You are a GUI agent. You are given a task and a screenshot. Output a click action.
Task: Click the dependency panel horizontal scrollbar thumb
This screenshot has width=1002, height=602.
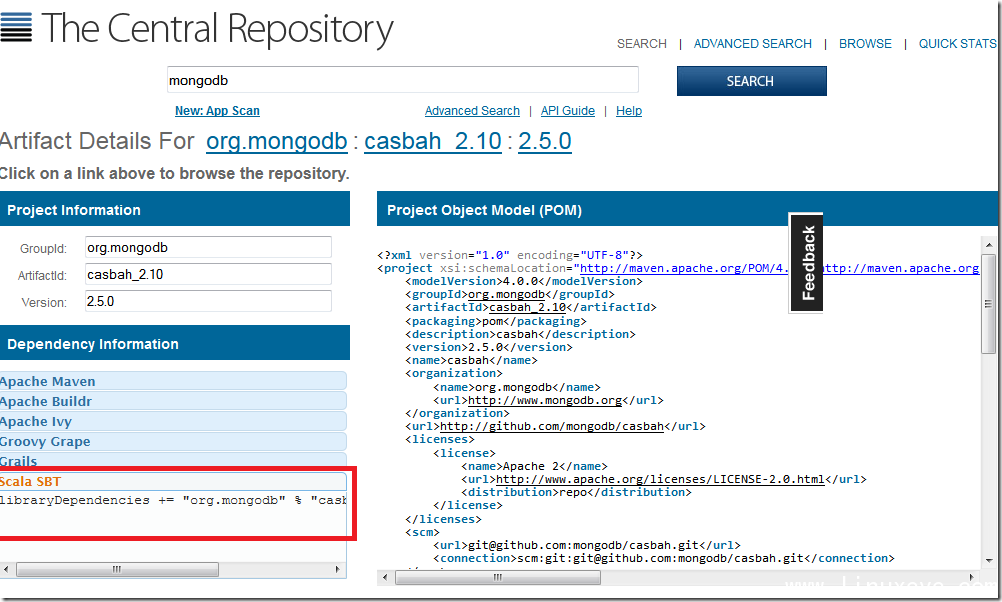coord(117,569)
